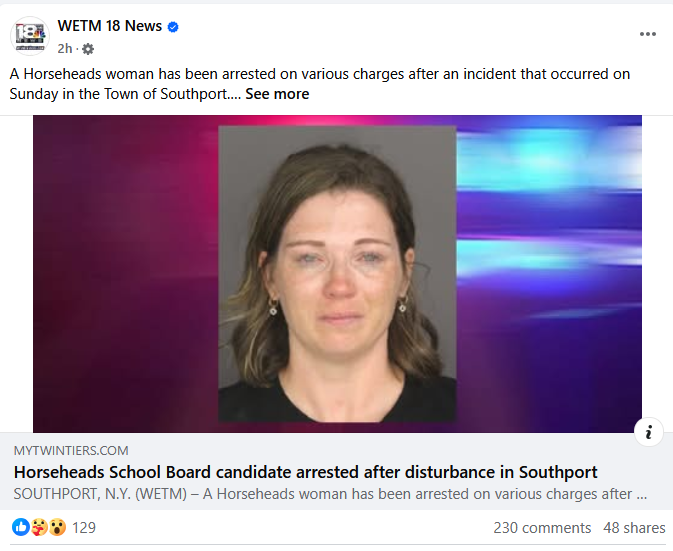Click the blue verified badge
The image size is (673, 551).
173,27
